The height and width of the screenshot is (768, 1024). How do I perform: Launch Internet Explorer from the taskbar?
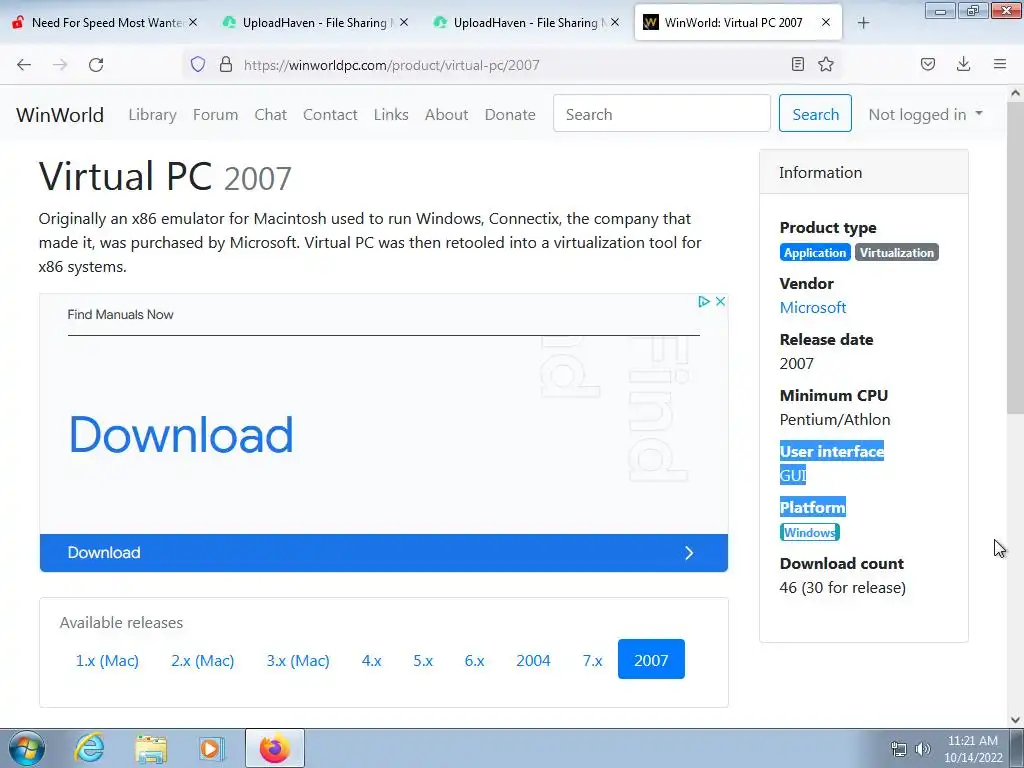(x=89, y=748)
